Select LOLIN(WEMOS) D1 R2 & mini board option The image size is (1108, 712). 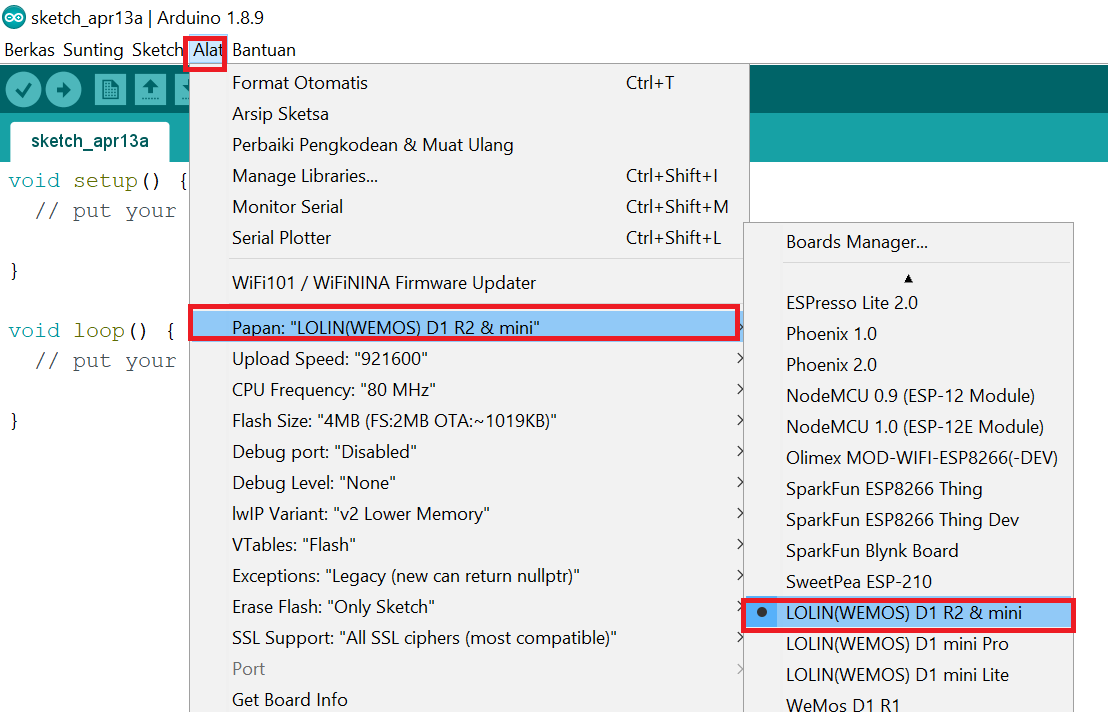tap(904, 613)
